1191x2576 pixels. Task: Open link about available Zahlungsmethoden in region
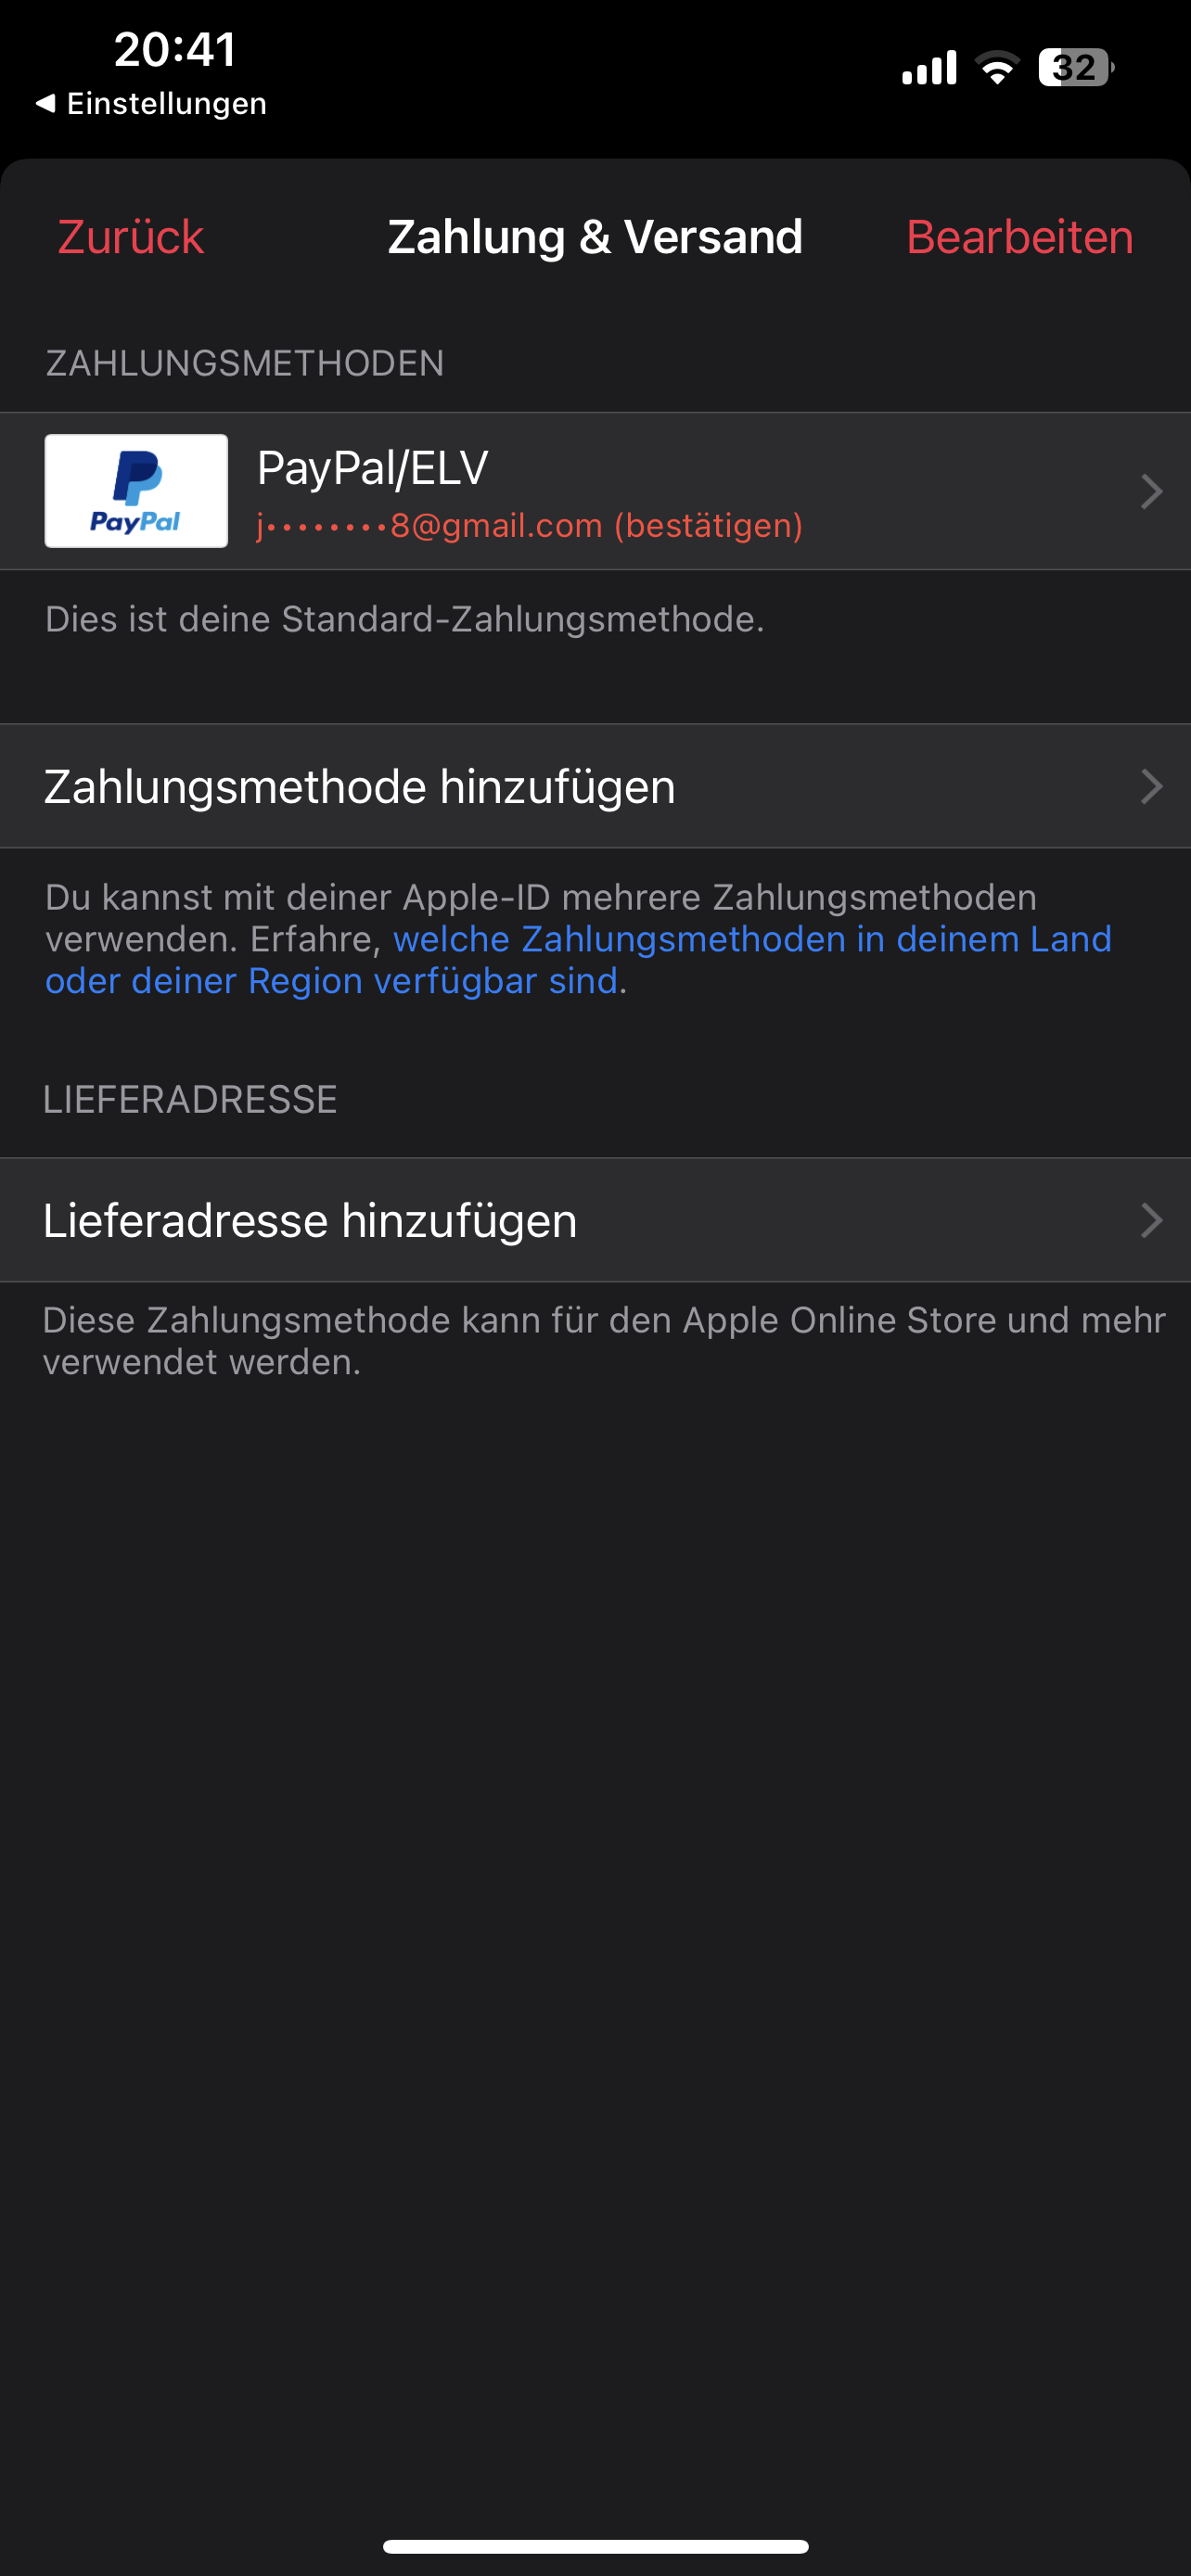578,960
